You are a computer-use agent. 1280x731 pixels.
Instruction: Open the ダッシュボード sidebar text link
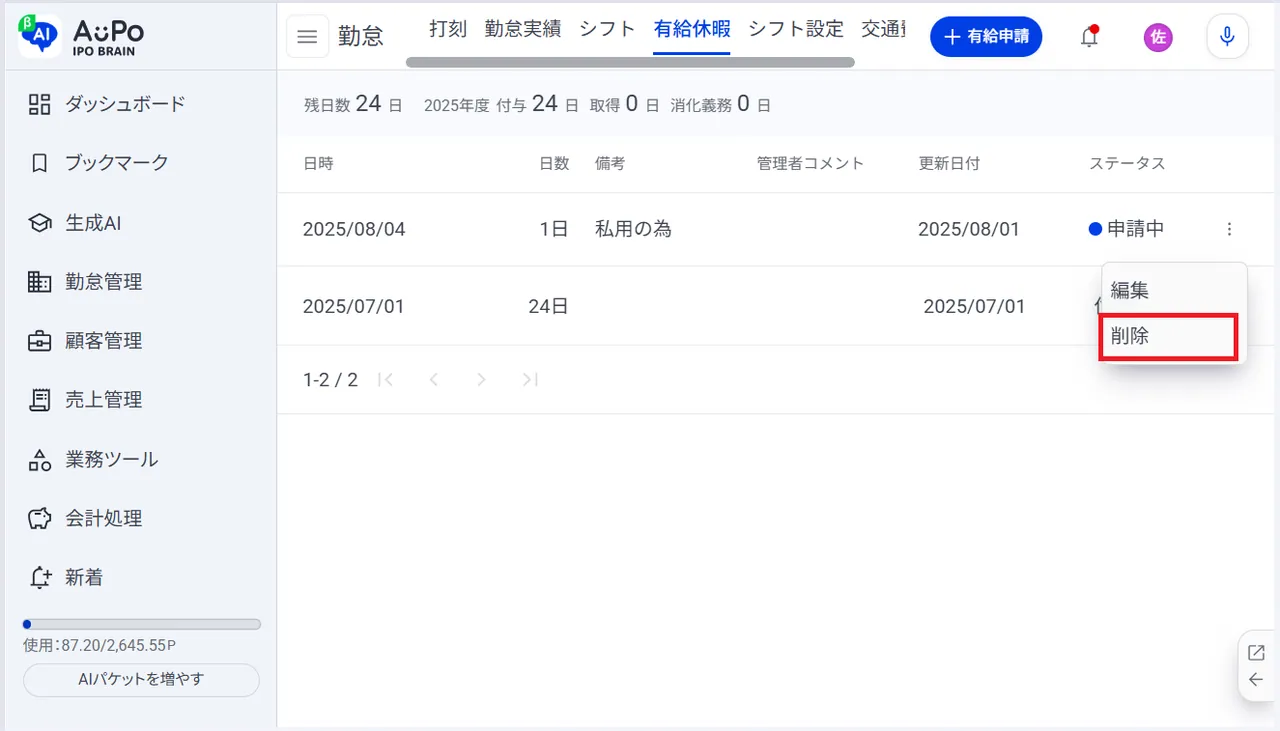[126, 104]
